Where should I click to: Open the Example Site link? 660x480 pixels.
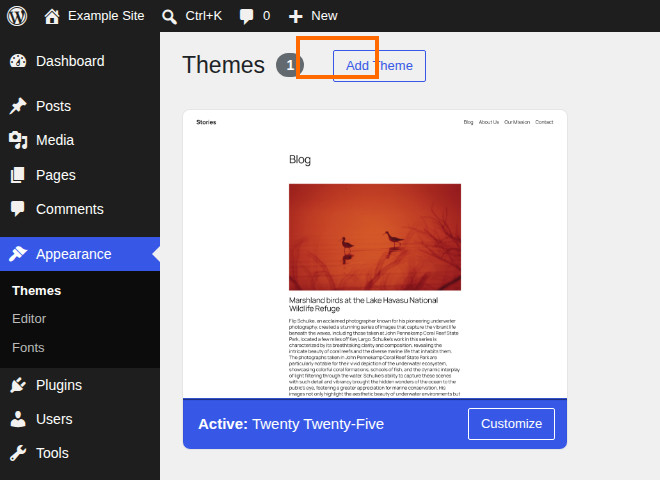106,16
